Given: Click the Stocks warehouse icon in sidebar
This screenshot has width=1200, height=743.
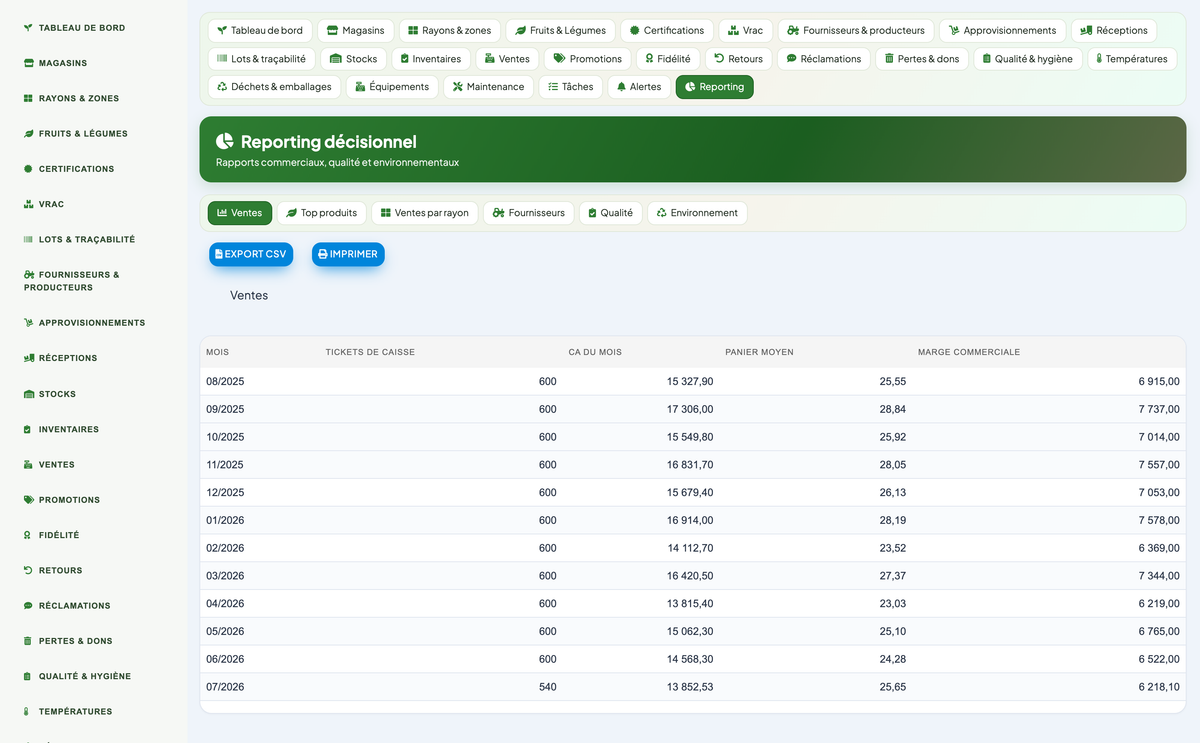Looking at the screenshot, I should (x=28, y=394).
